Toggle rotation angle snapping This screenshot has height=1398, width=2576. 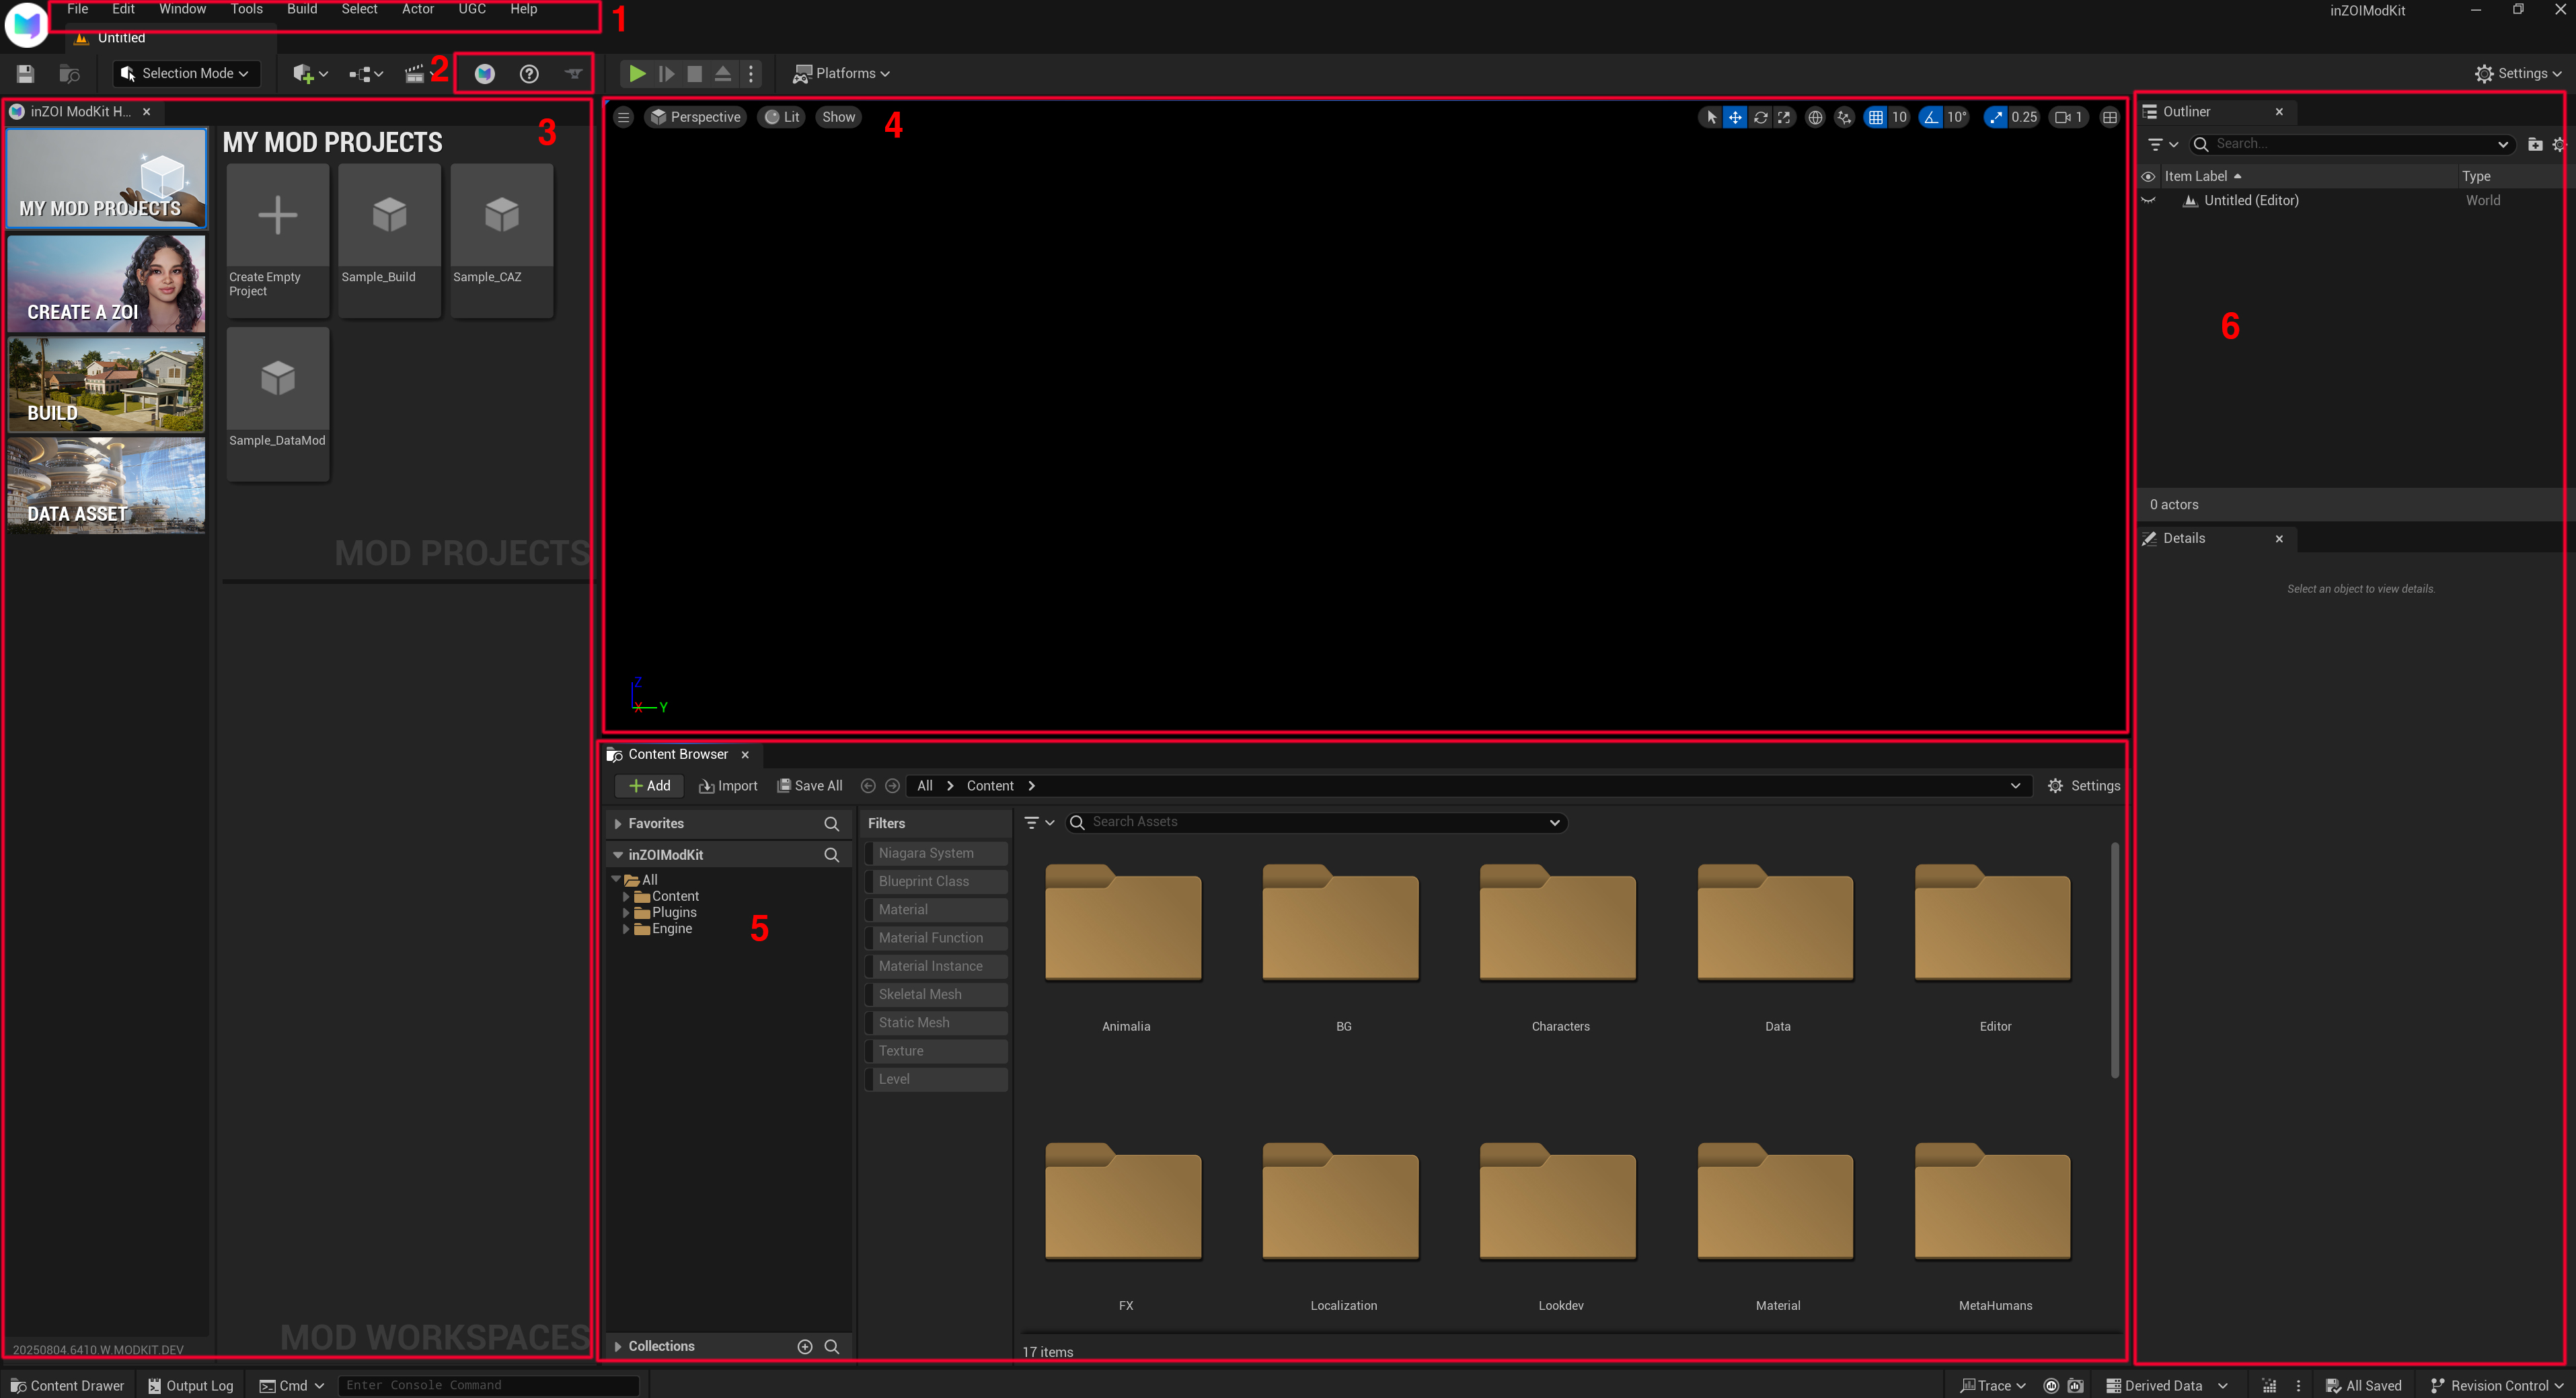pos(1931,117)
